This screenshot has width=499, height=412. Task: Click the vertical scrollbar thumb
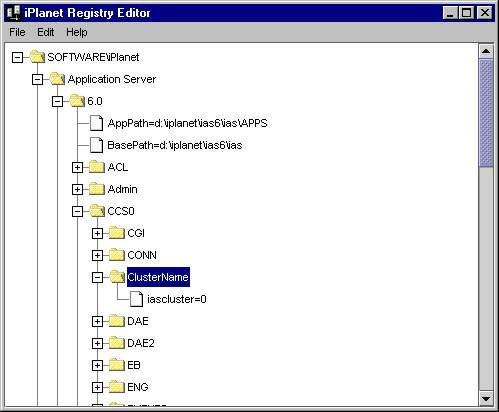pos(486,113)
